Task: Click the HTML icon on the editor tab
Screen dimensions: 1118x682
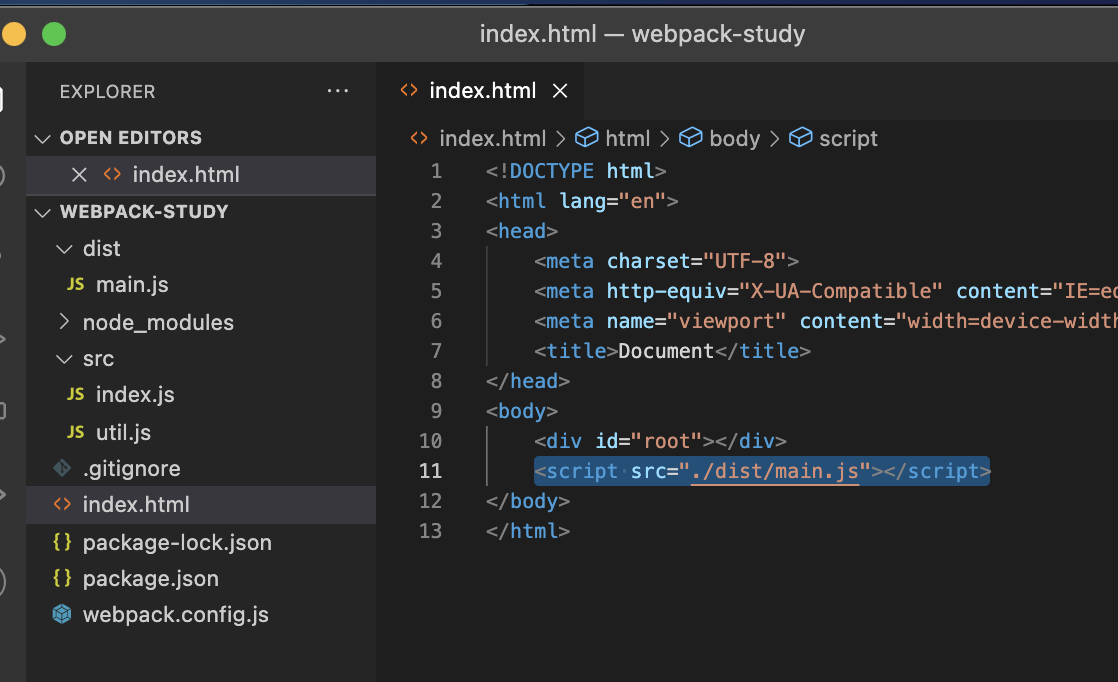Action: click(409, 91)
